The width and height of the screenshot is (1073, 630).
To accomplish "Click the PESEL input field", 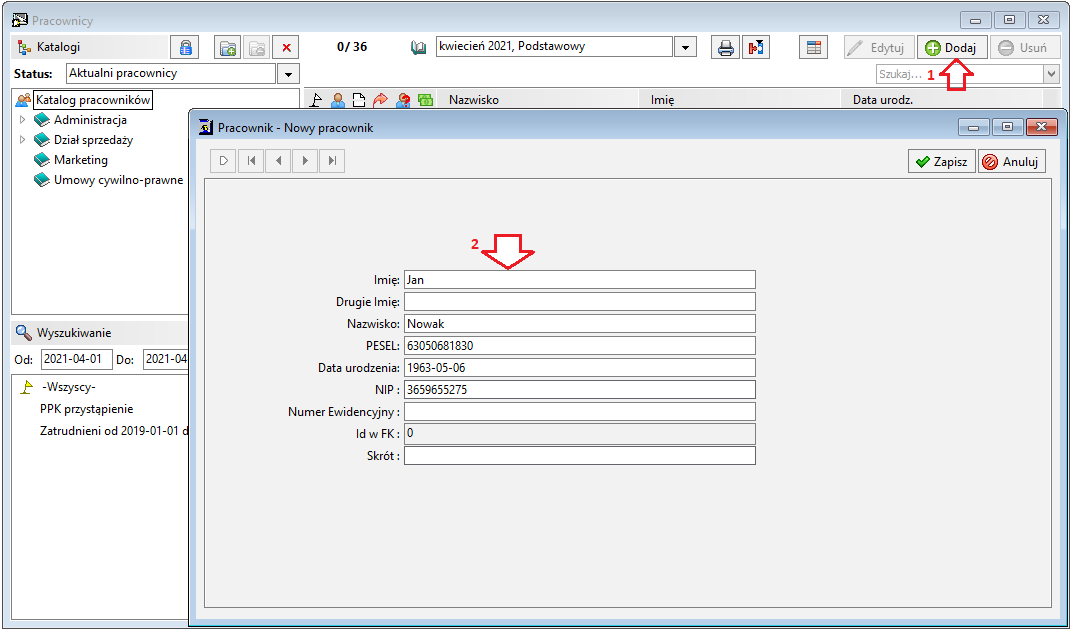I will pos(580,345).
